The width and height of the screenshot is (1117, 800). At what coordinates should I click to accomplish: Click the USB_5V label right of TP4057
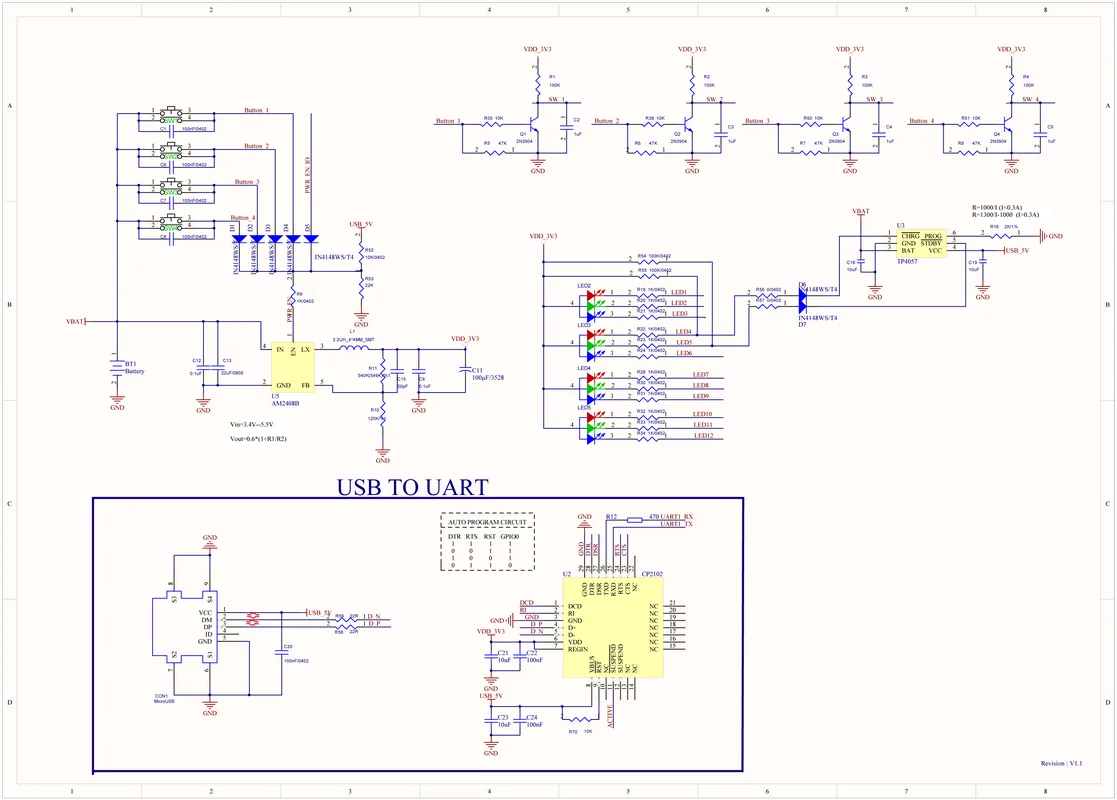[1017, 251]
